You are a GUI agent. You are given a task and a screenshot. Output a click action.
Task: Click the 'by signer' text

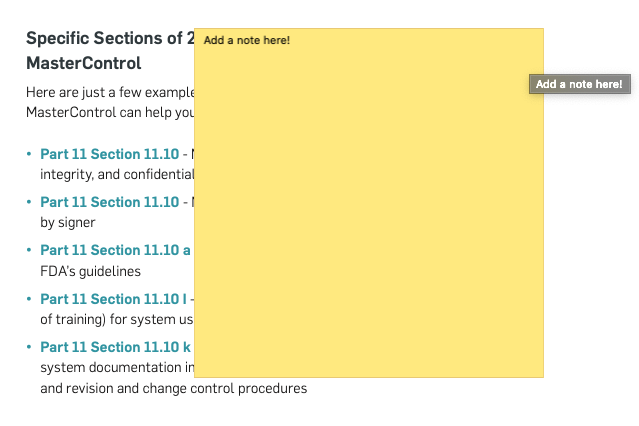click(x=68, y=223)
